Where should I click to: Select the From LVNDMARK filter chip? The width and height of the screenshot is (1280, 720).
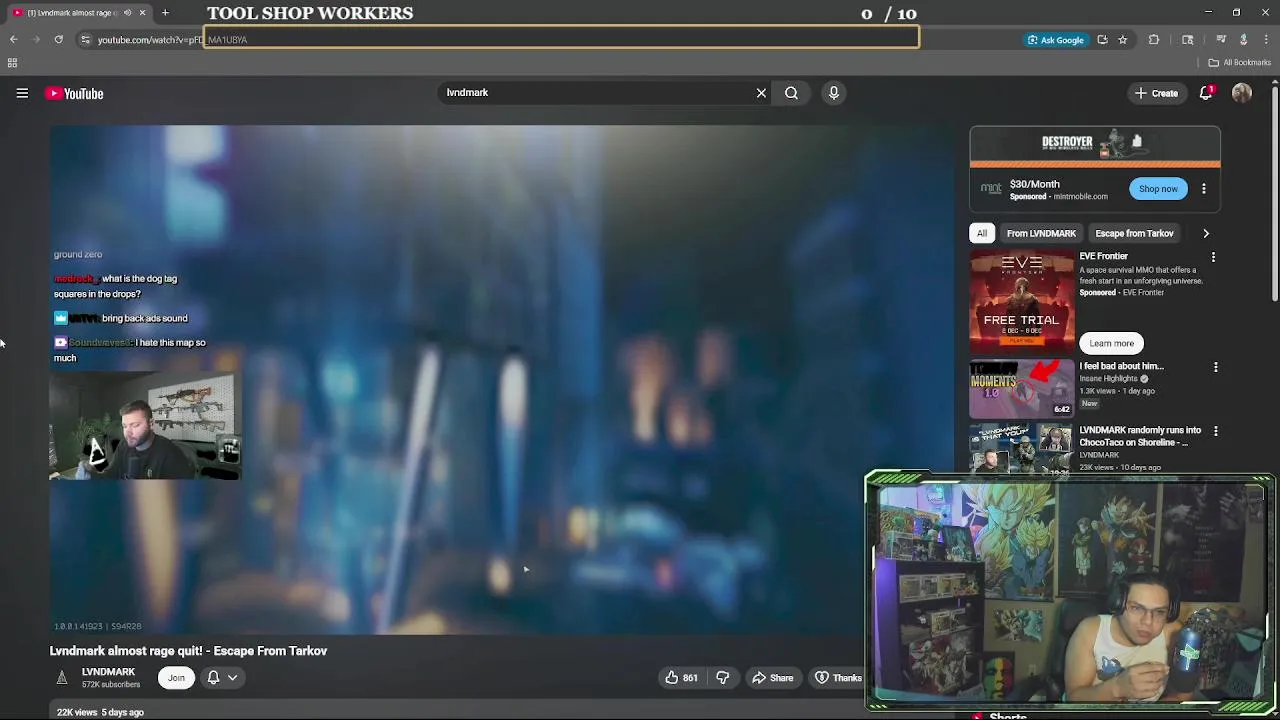tap(1041, 233)
